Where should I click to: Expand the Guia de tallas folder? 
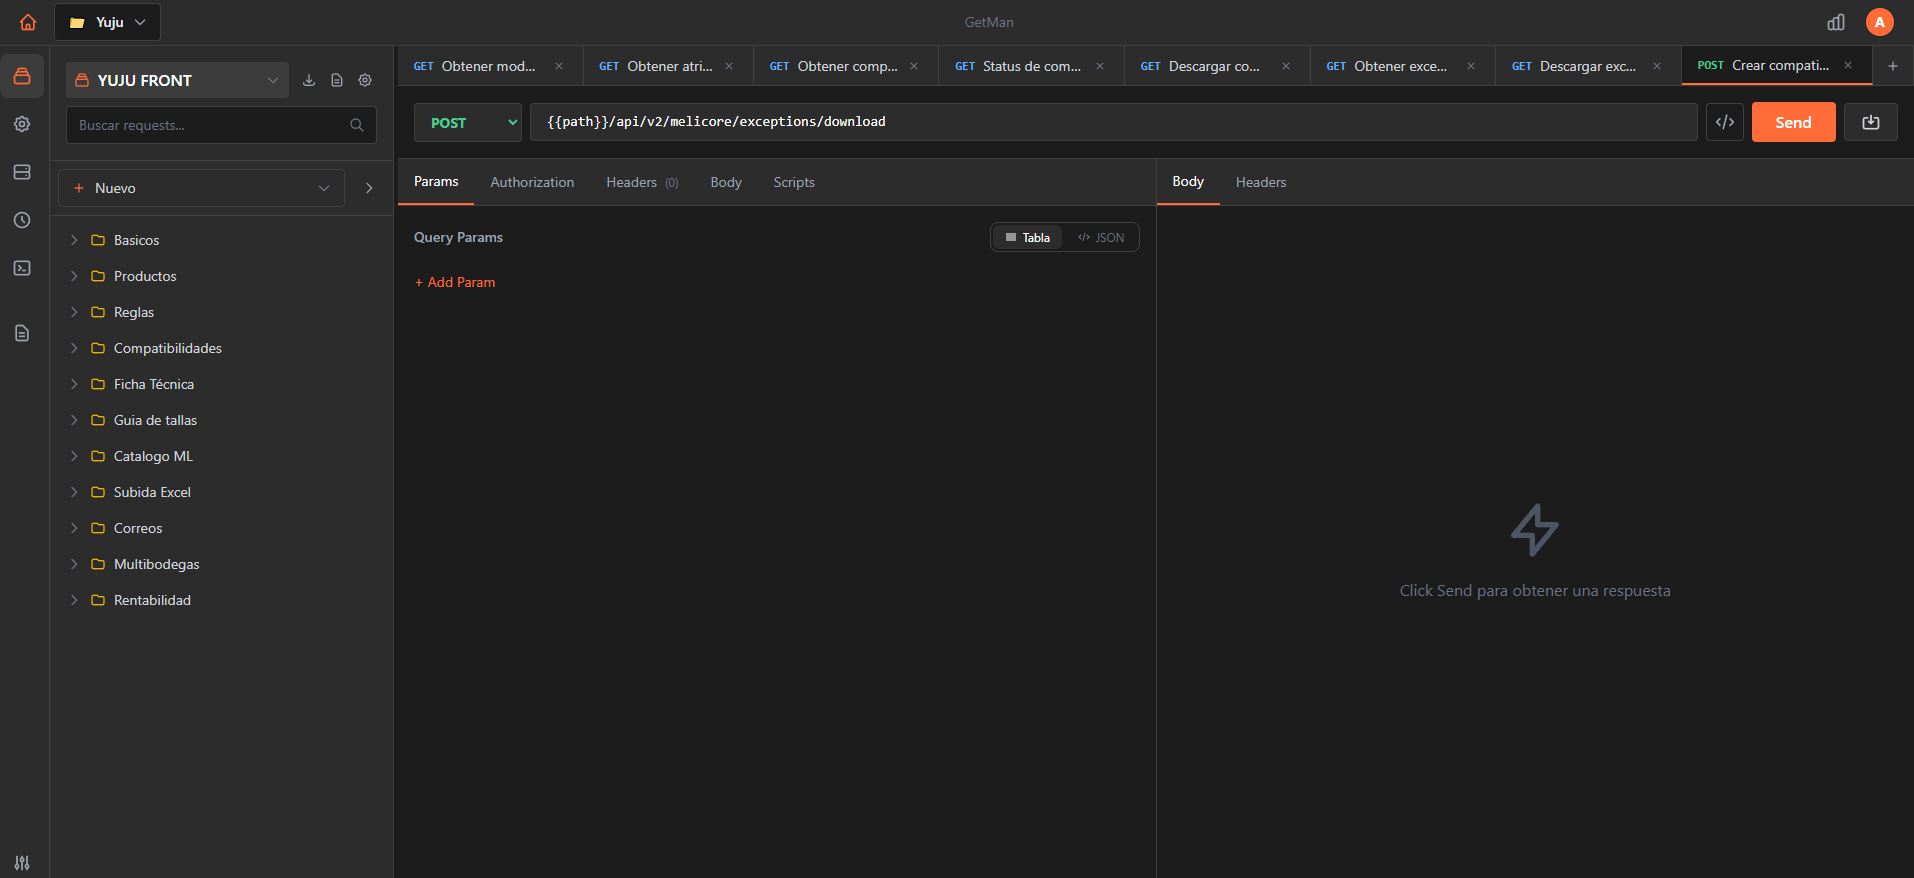pyautogui.click(x=74, y=420)
